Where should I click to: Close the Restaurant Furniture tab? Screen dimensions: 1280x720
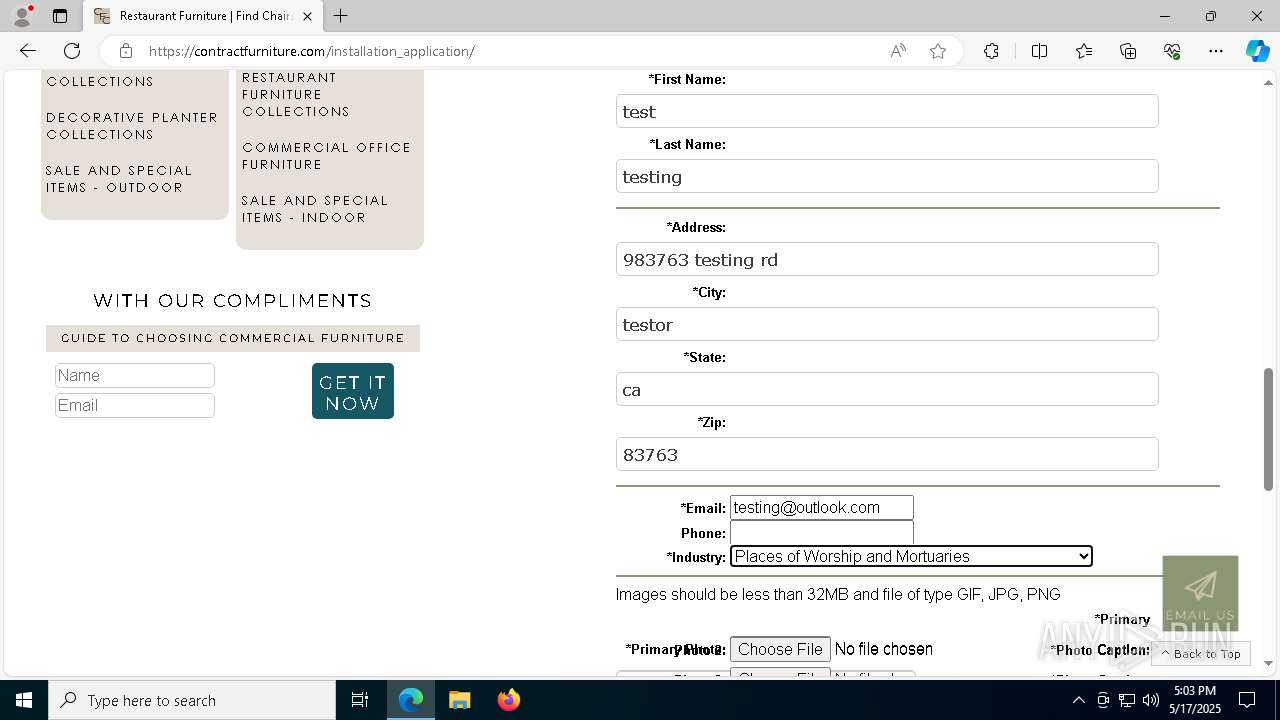(x=307, y=16)
